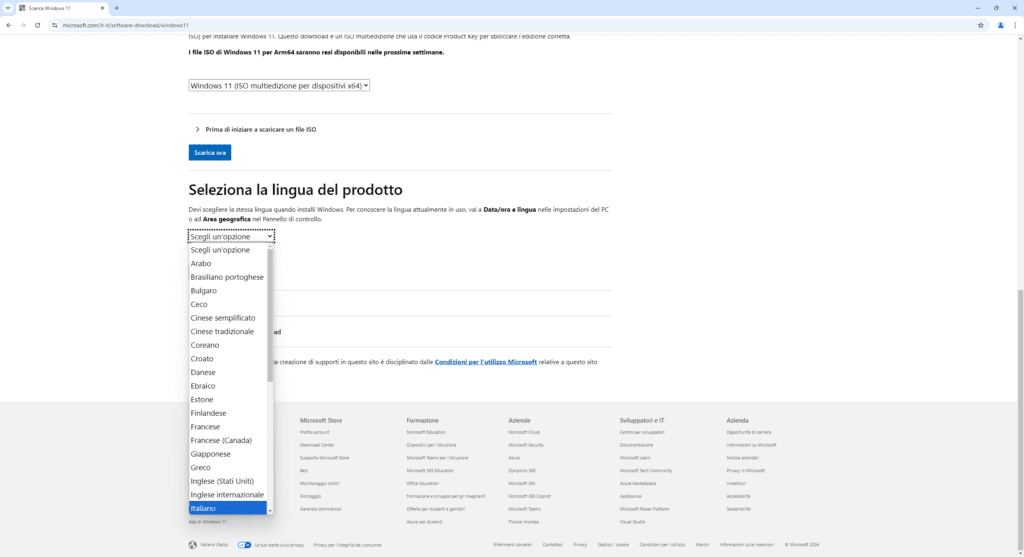Open Sostenibilità footer link

pos(738,509)
